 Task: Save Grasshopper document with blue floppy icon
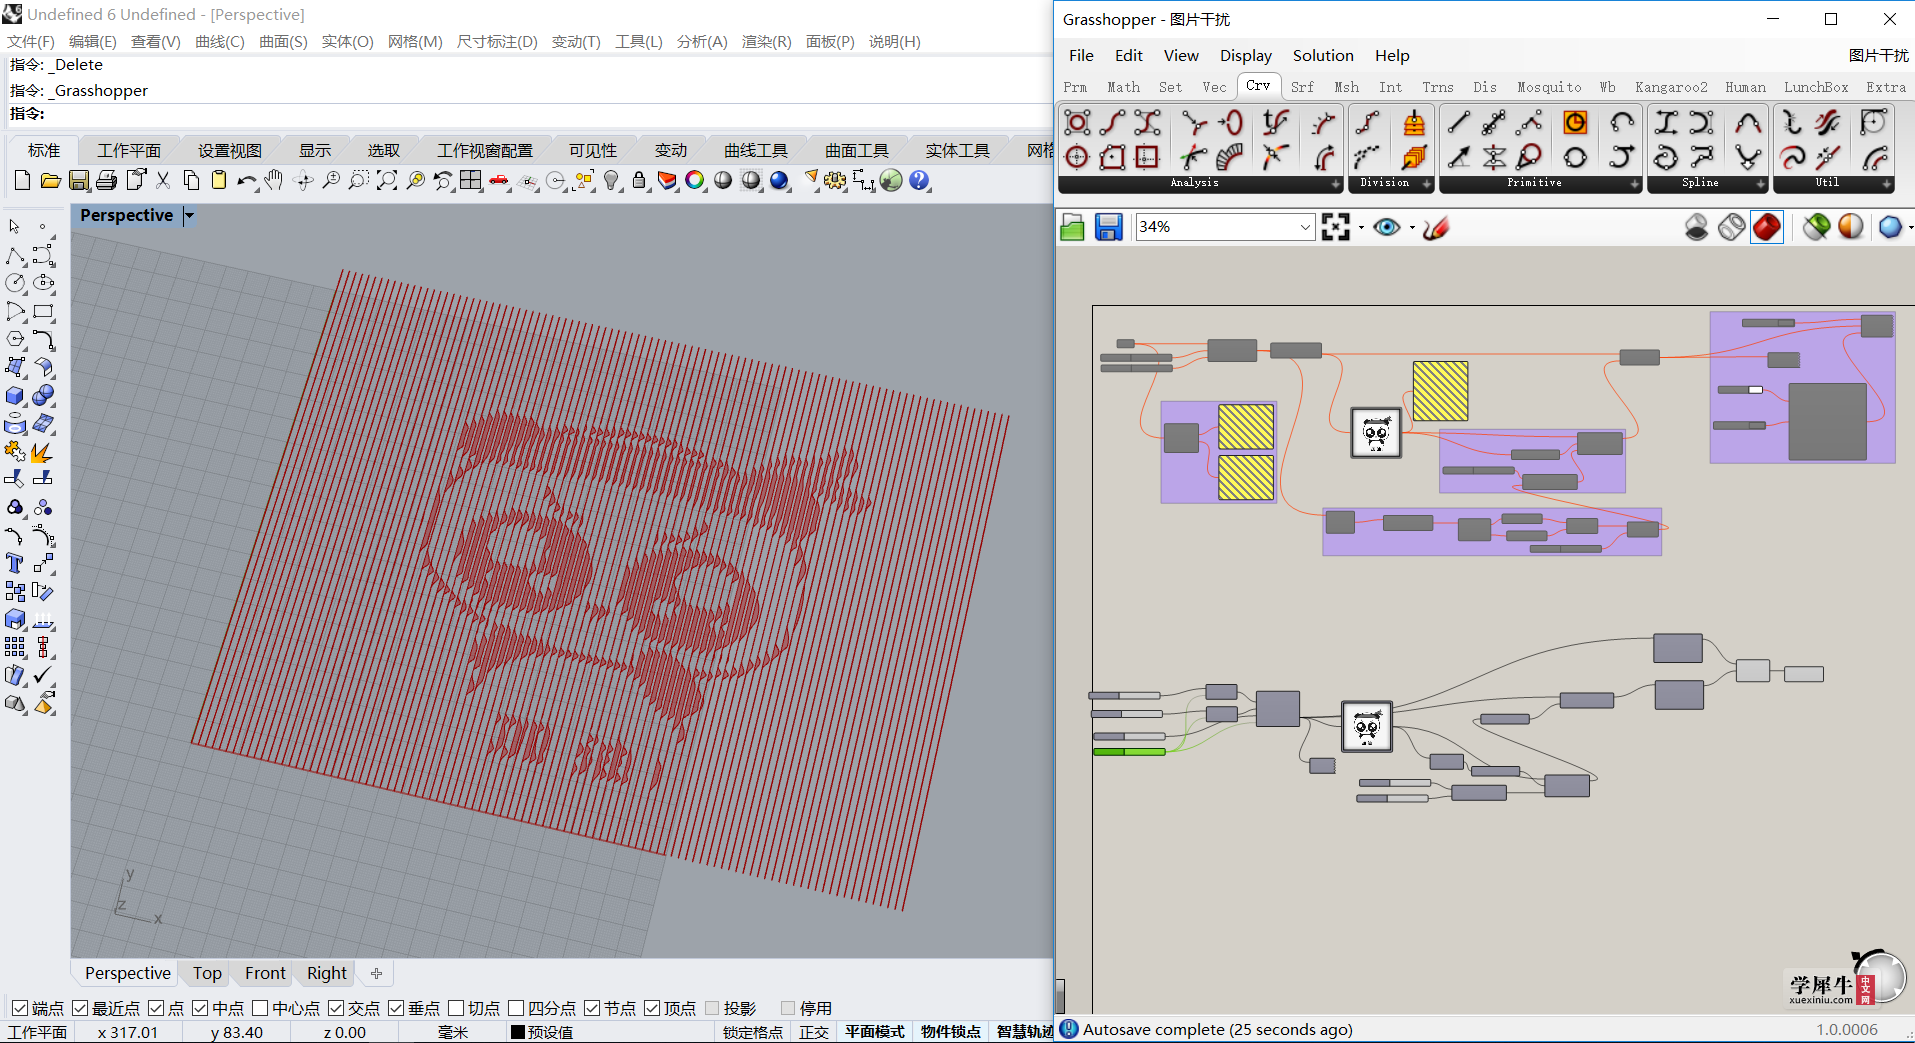pos(1108,227)
